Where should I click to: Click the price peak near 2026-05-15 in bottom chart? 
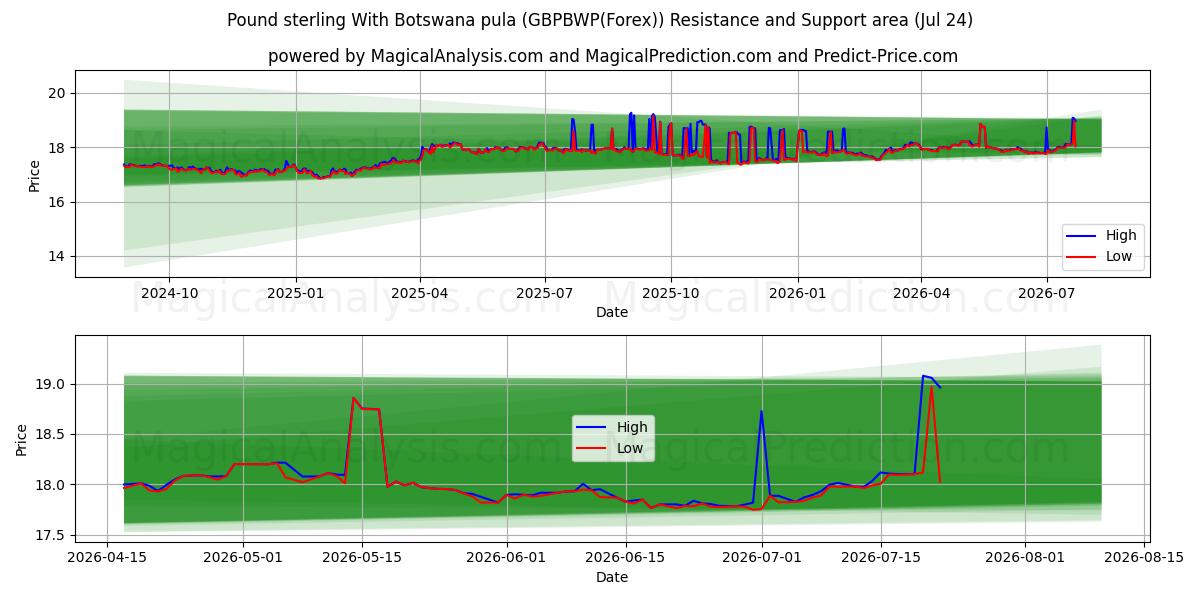(x=353, y=398)
